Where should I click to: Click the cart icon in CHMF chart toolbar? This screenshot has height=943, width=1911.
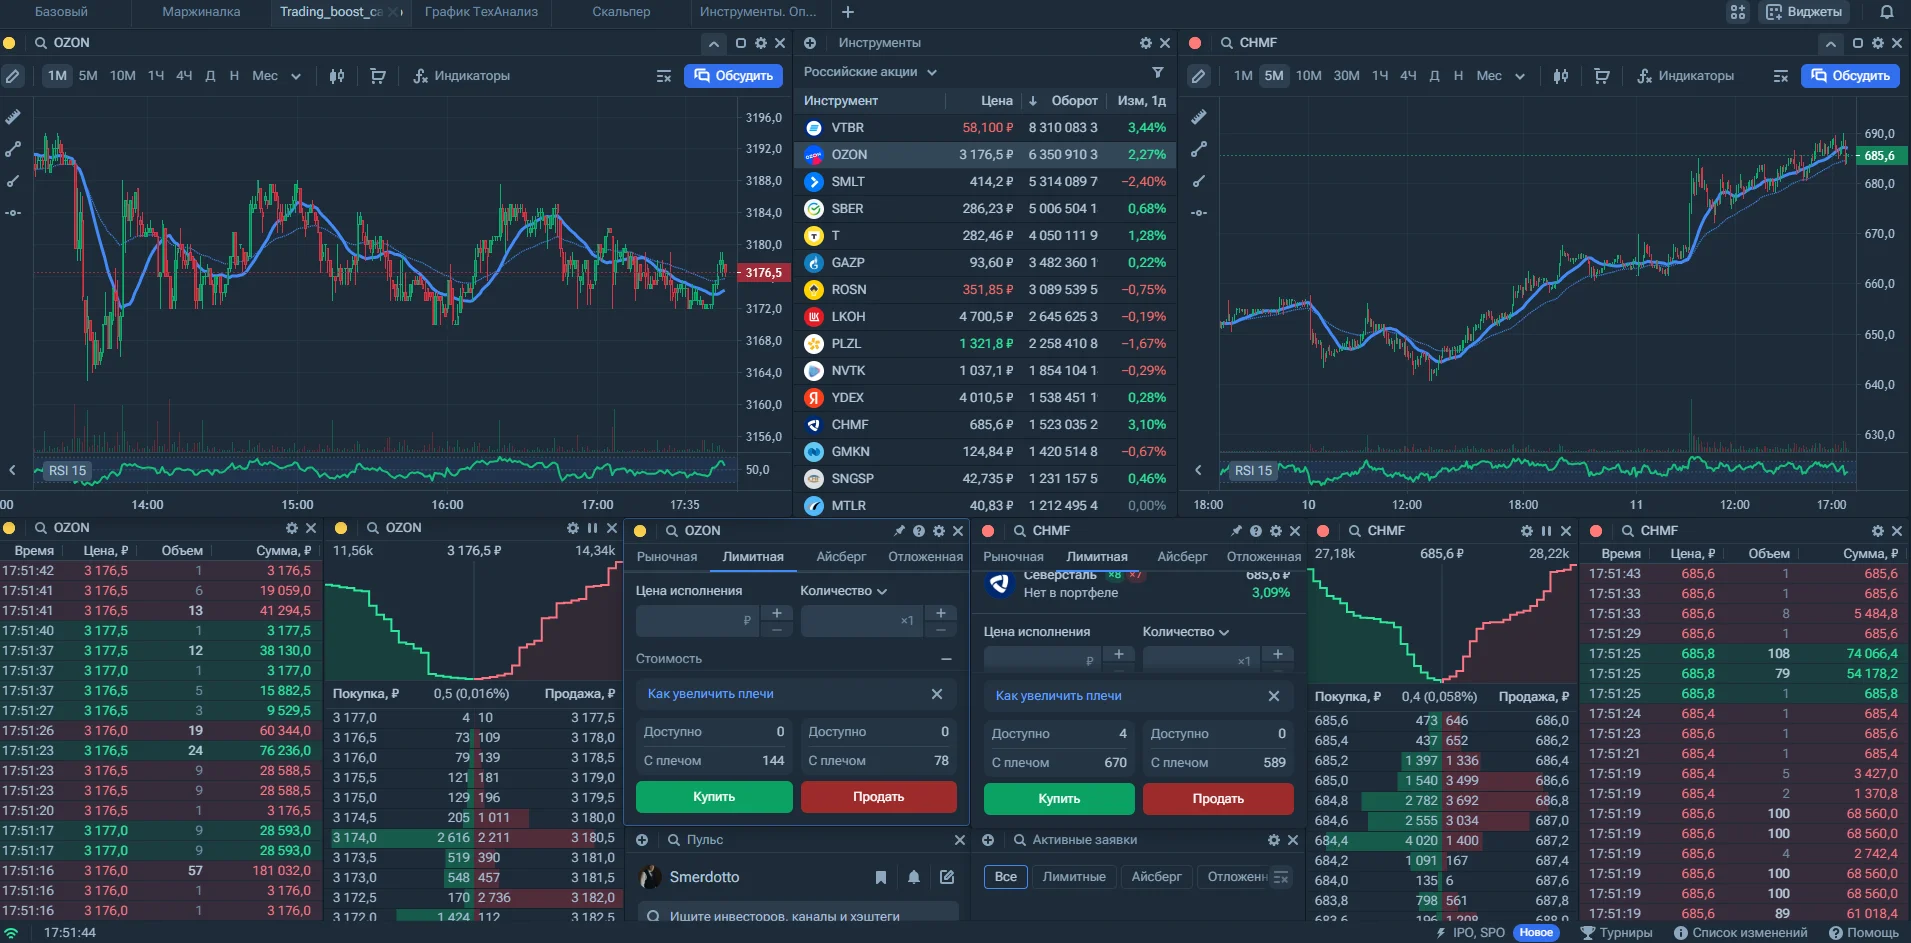tap(1602, 76)
